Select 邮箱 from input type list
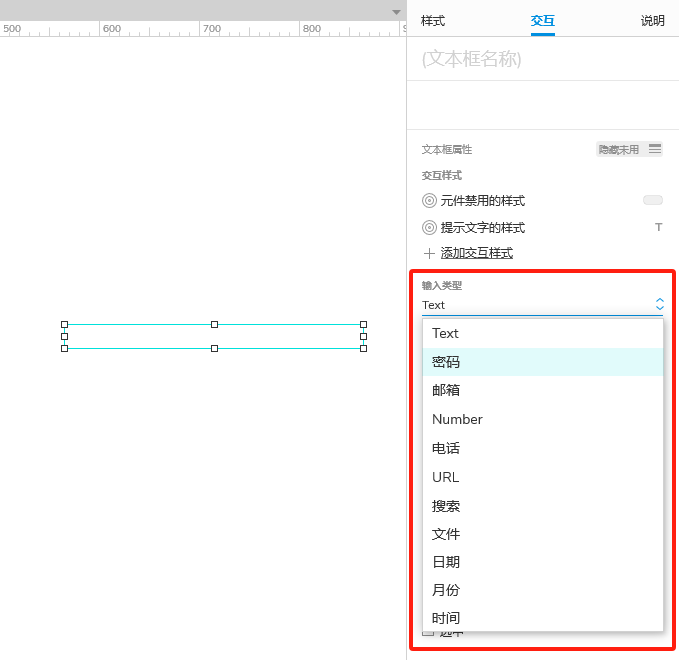The height and width of the screenshot is (660, 679). [x=543, y=390]
